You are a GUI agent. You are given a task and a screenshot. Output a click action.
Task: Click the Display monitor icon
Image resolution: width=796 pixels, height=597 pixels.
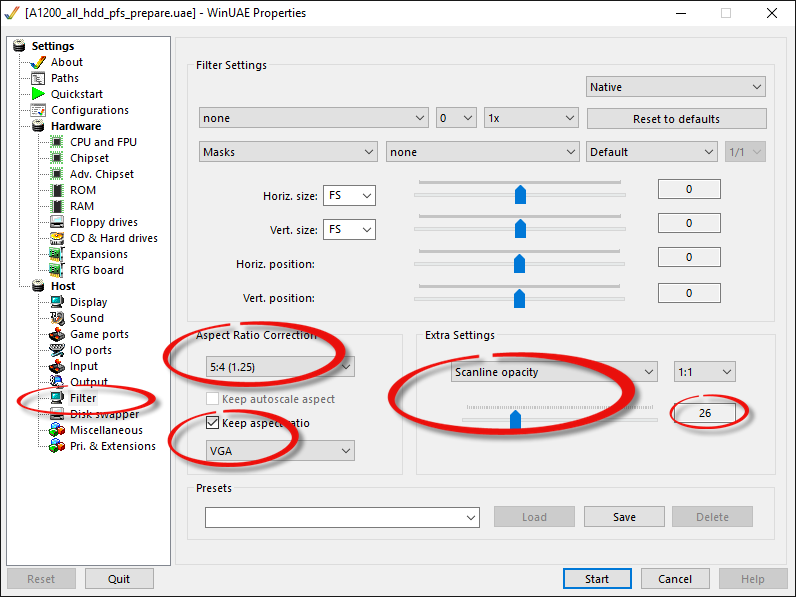57,302
